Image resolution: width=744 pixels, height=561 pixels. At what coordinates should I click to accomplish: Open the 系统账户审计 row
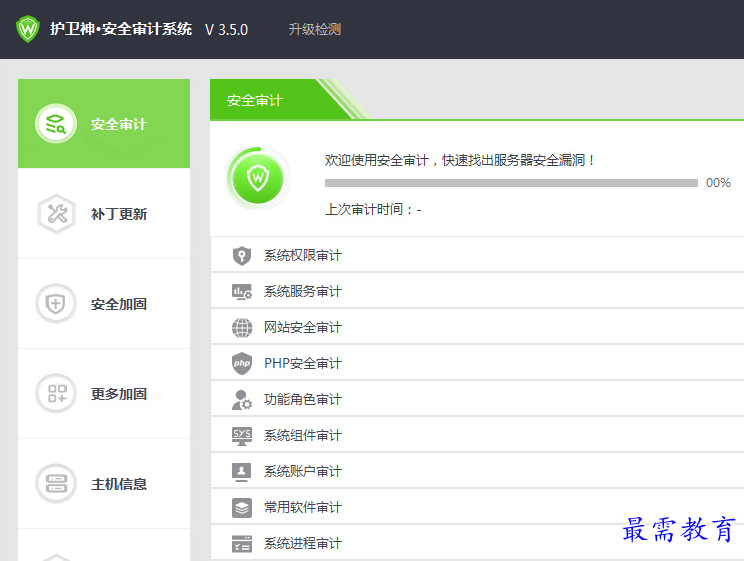pos(477,471)
